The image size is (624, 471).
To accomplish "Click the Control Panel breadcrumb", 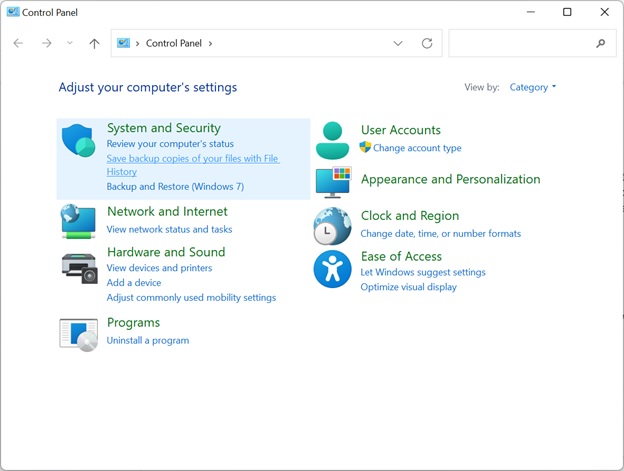I will (174, 43).
